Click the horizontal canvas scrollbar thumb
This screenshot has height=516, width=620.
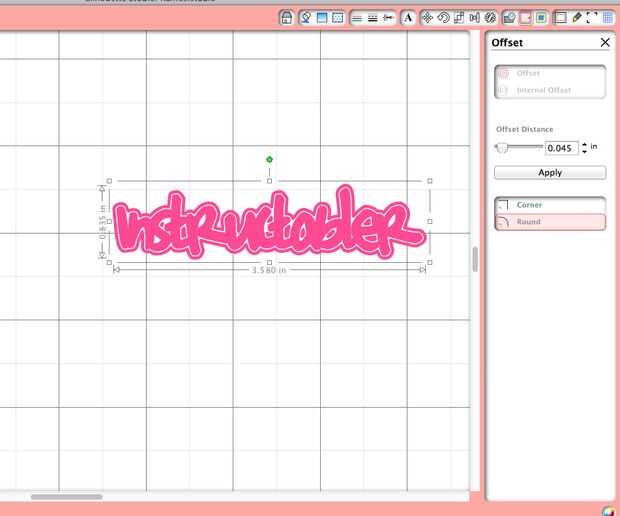(x=66, y=497)
